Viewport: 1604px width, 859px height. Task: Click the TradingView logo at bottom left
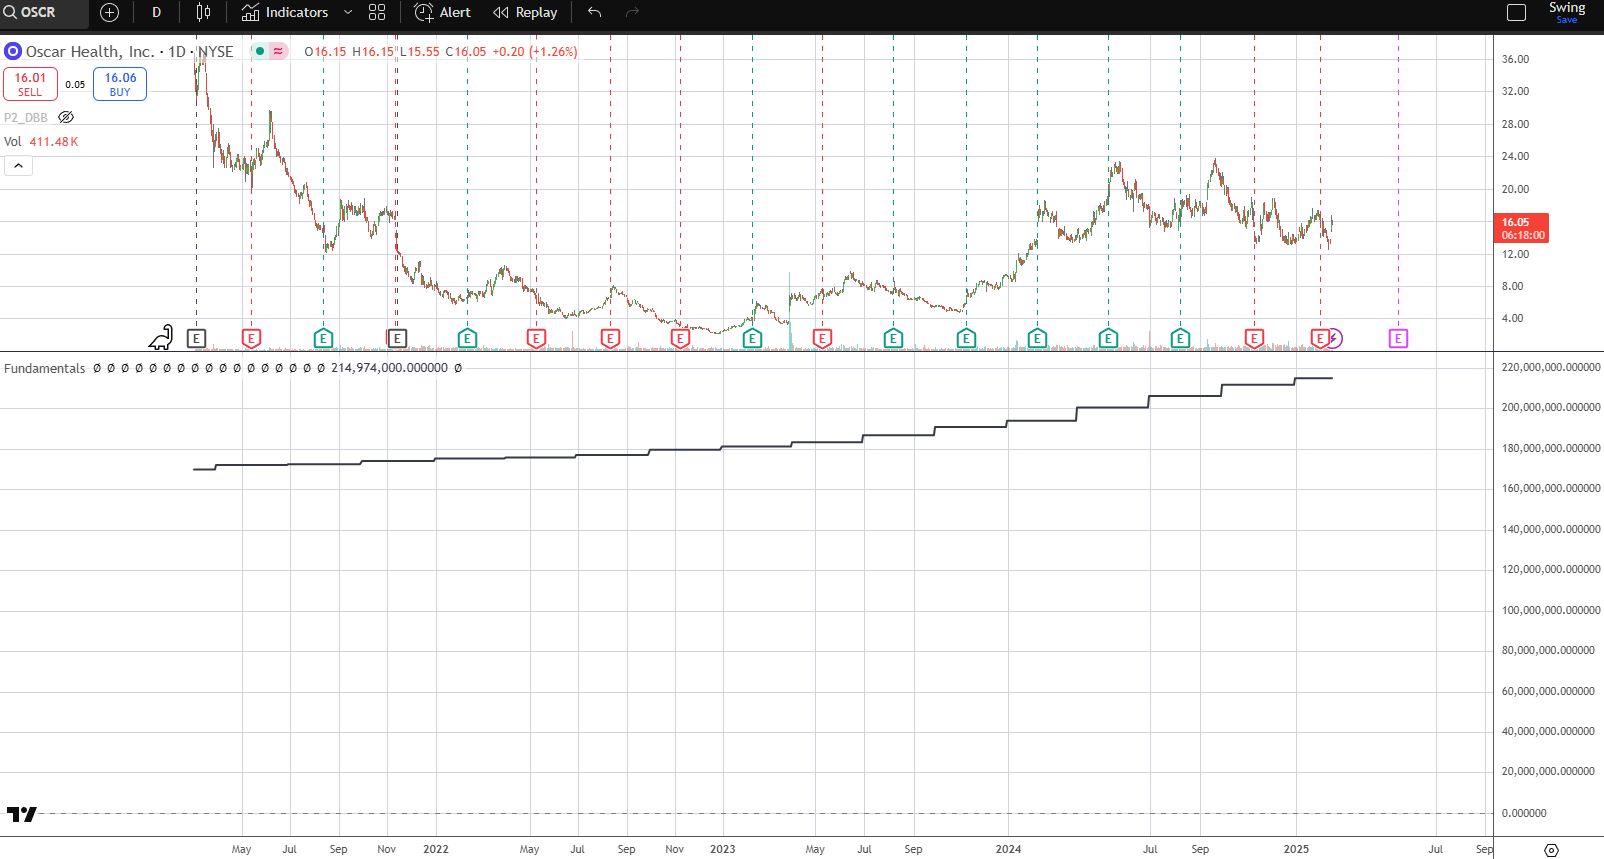[21, 814]
